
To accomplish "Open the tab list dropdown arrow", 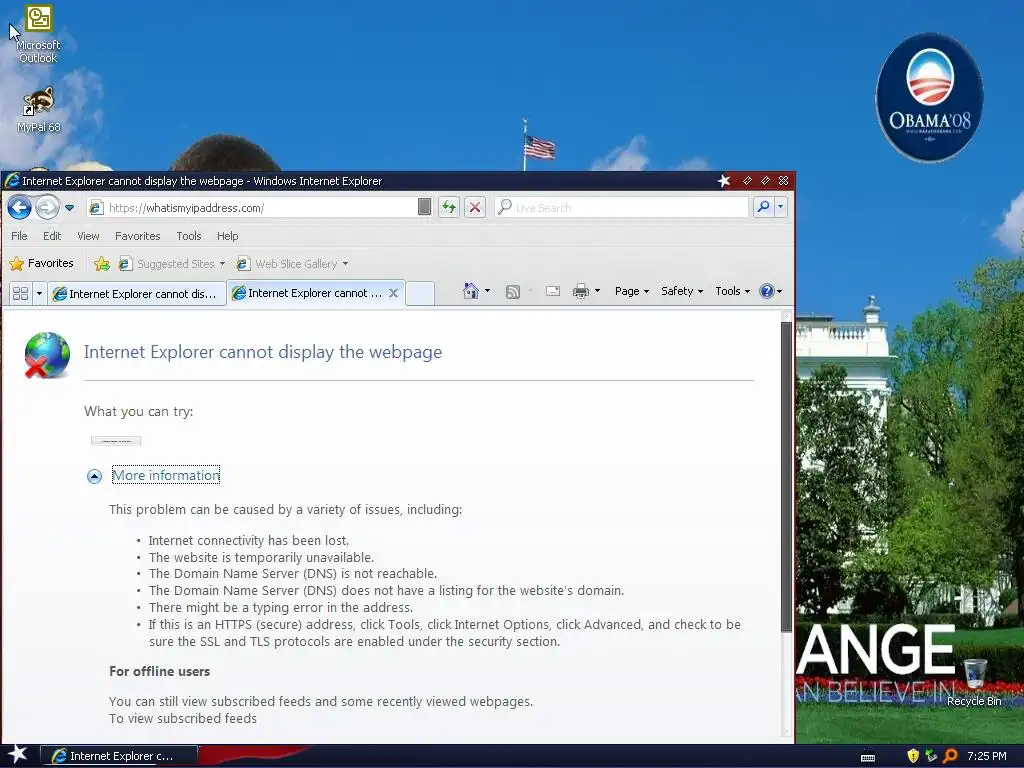I will pos(39,293).
